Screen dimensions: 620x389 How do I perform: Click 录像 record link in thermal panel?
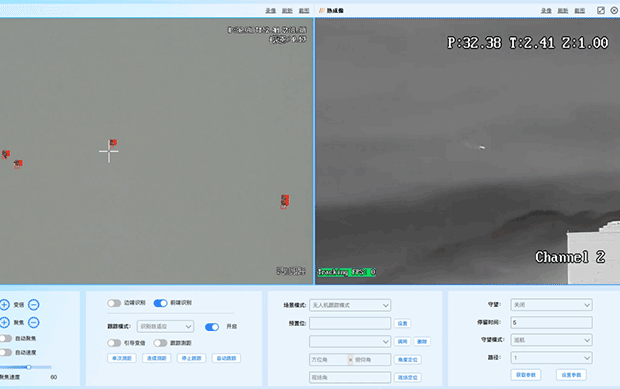point(546,11)
